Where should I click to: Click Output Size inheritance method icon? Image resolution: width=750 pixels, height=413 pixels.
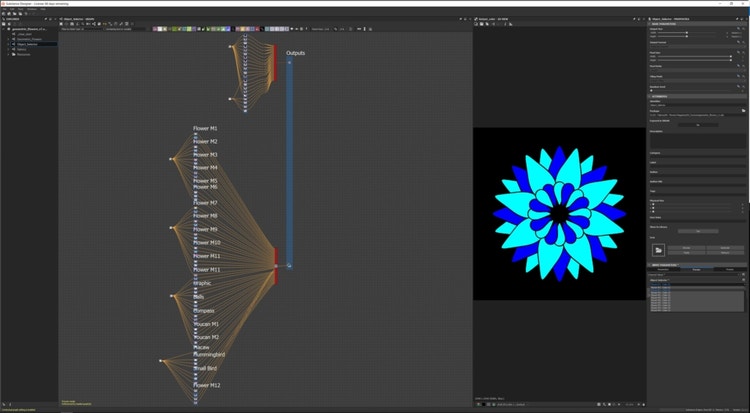pos(738,29)
